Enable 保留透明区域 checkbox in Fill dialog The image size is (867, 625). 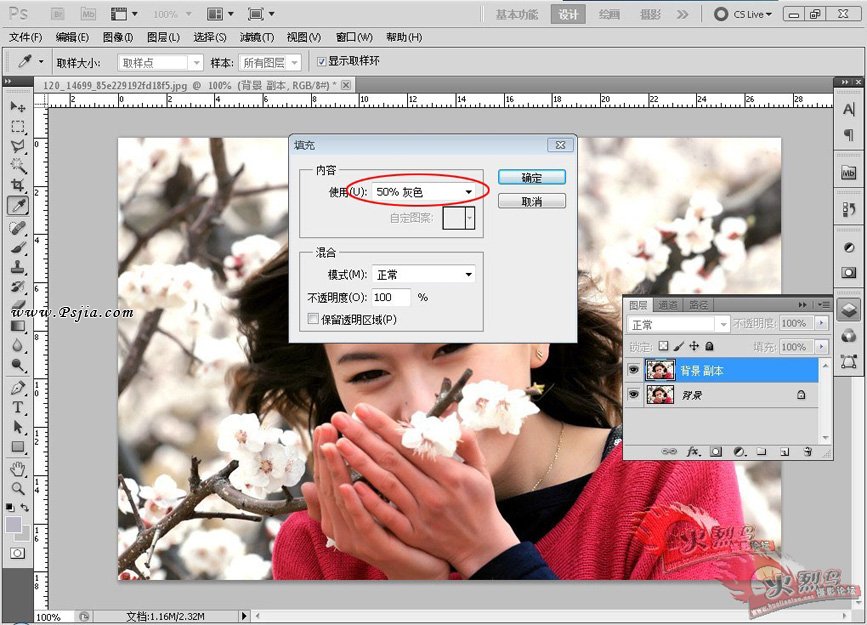(x=314, y=320)
